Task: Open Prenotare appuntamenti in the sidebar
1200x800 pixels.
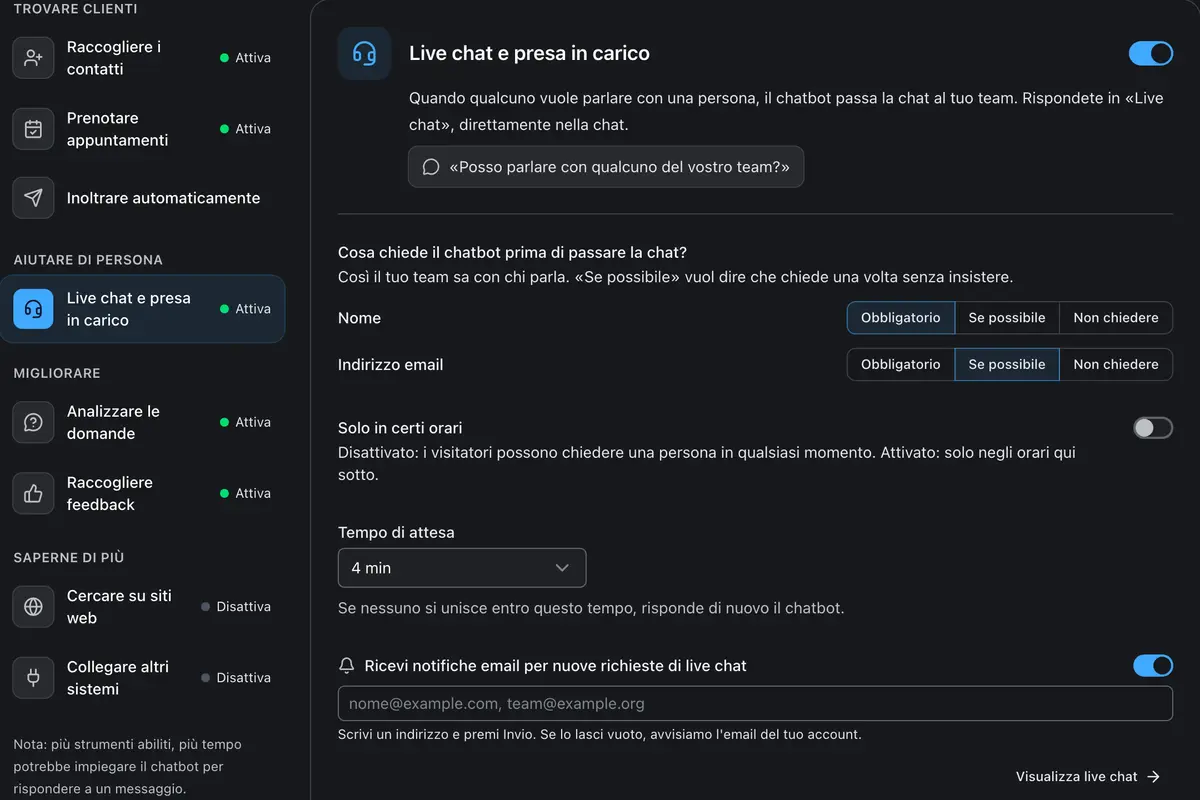Action: [142, 129]
